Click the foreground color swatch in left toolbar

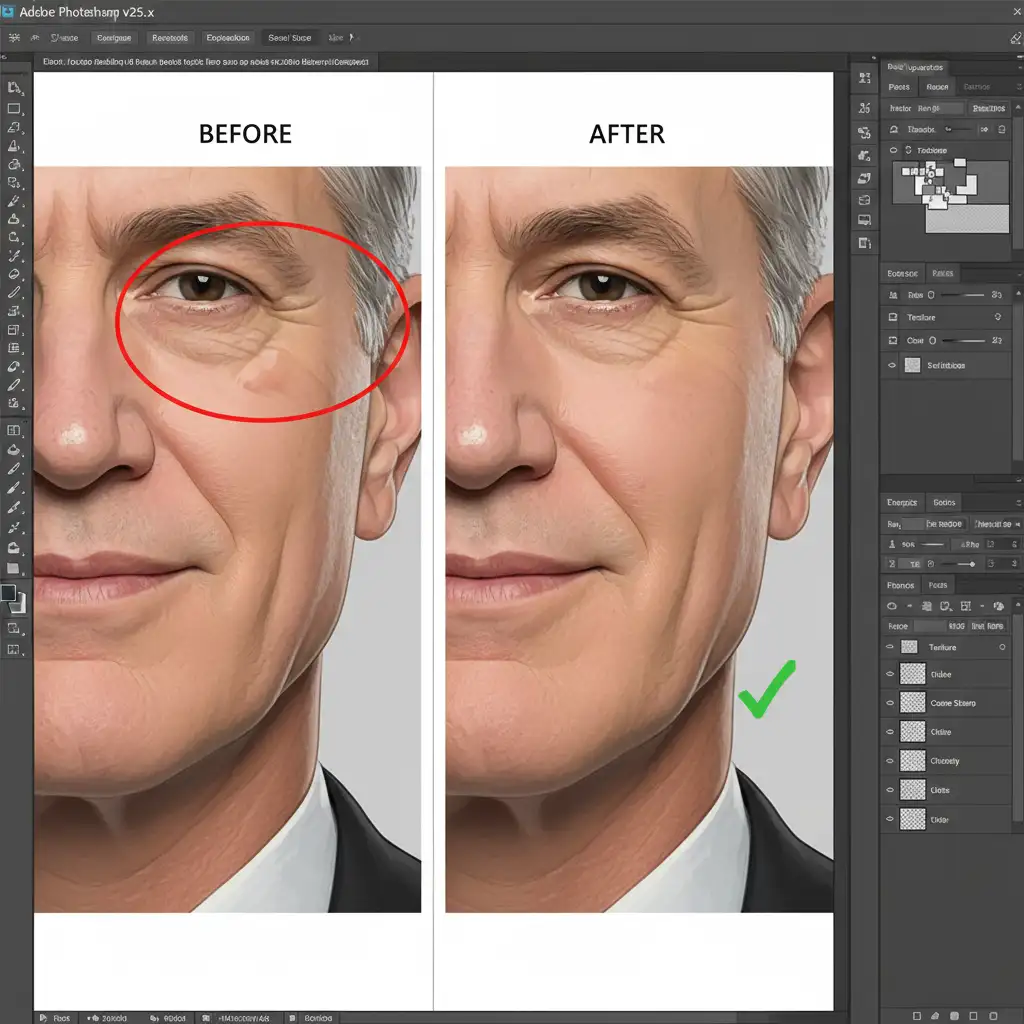(x=9, y=593)
